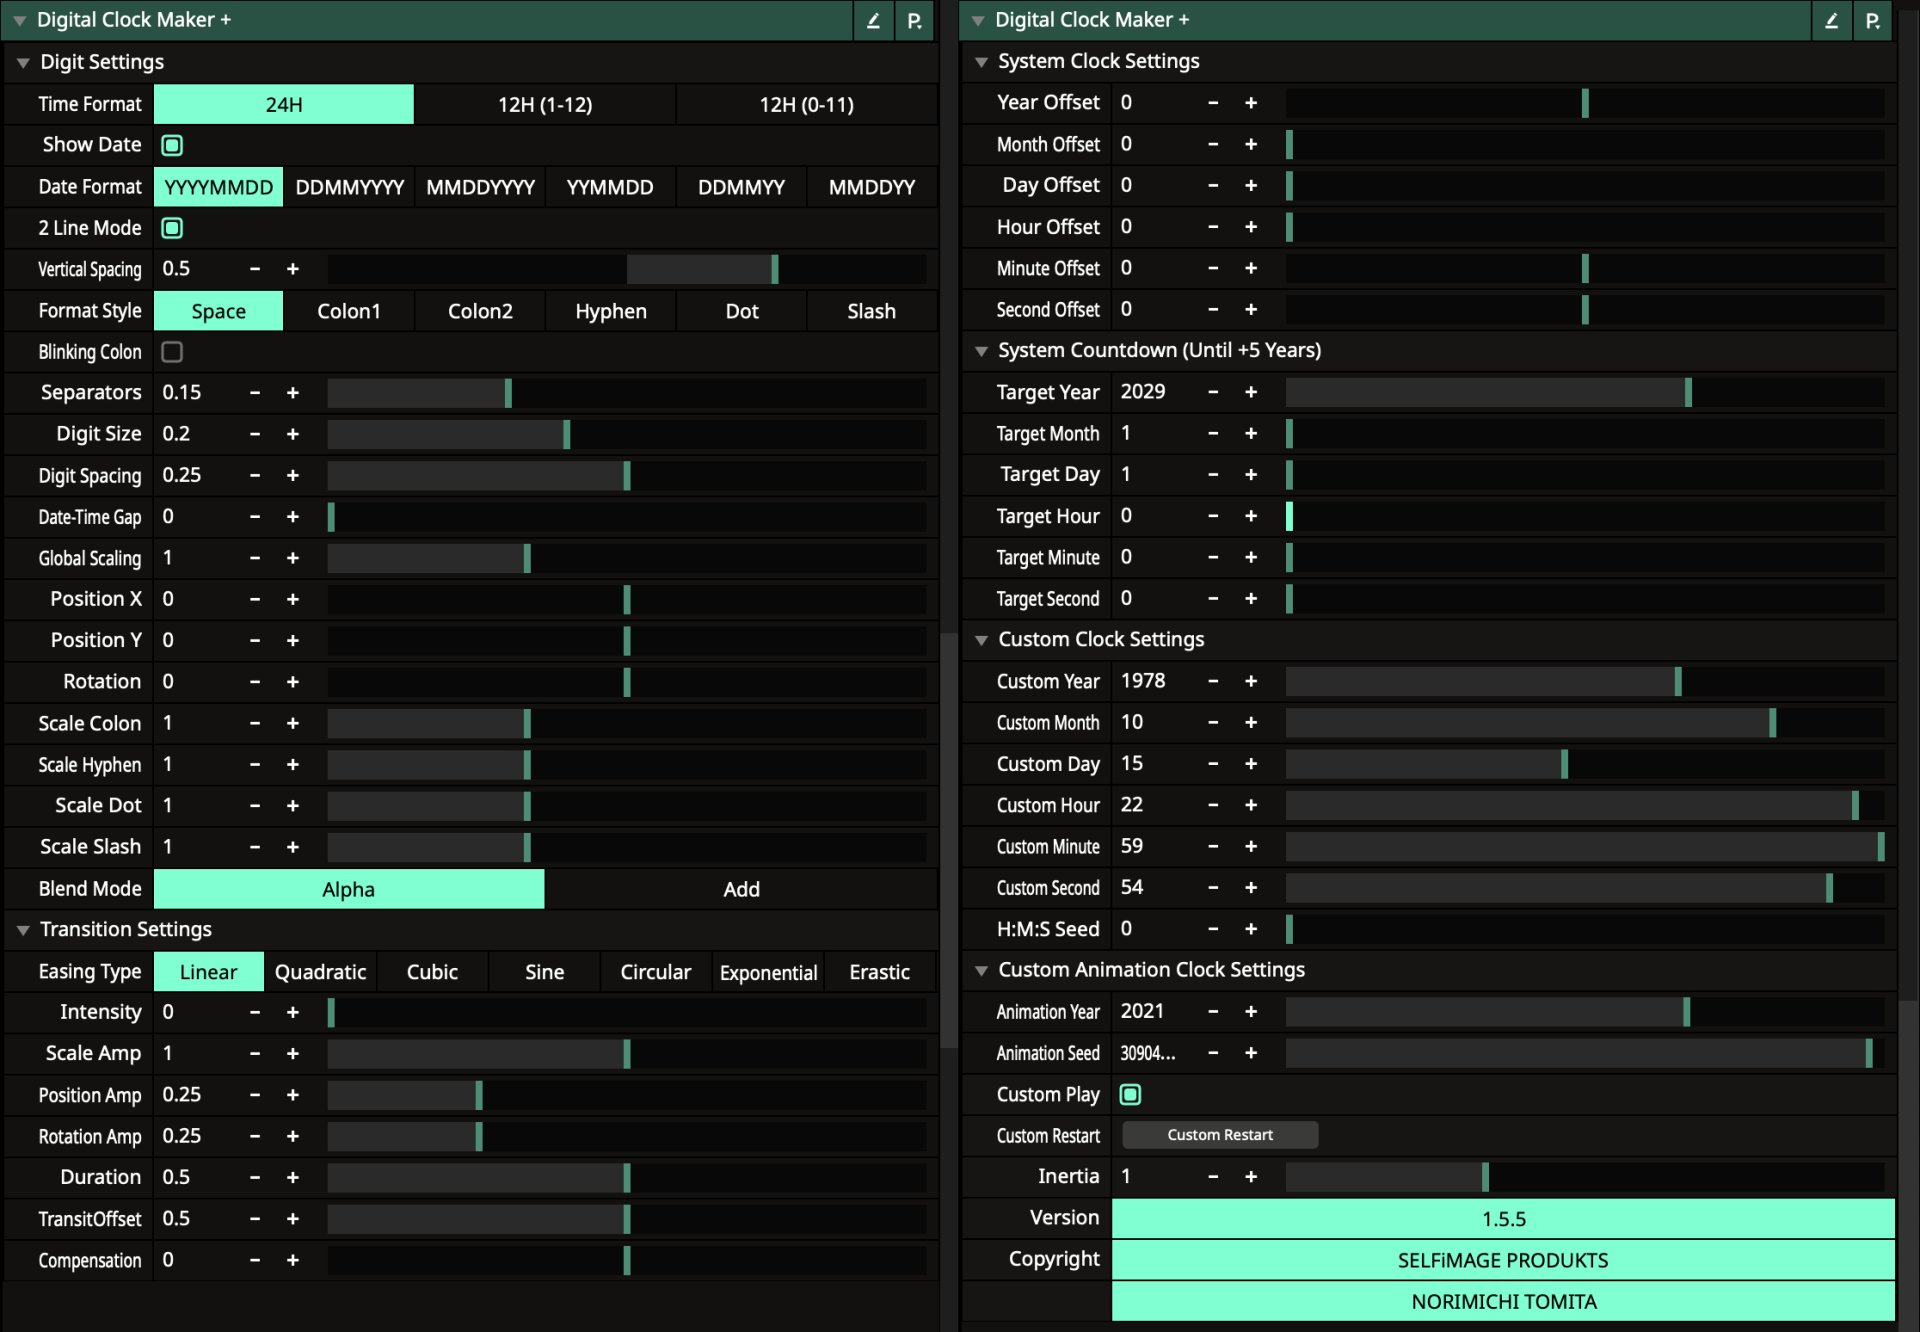1920x1332 pixels.
Task: Toggle the 2 Line Mode checkbox
Action: tap(172, 228)
